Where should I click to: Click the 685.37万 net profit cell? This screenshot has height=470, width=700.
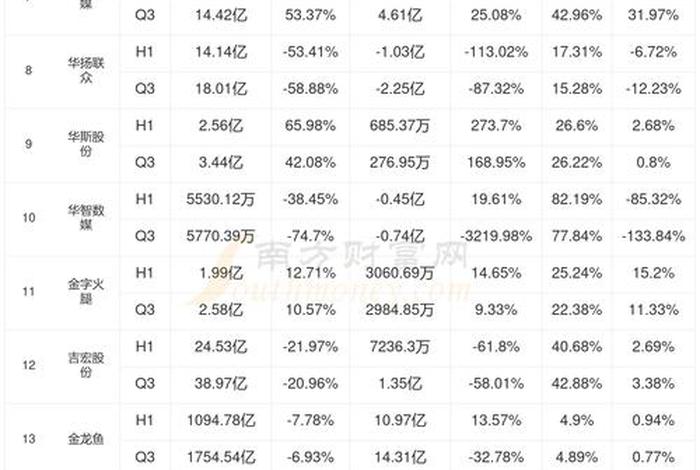[x=389, y=124]
